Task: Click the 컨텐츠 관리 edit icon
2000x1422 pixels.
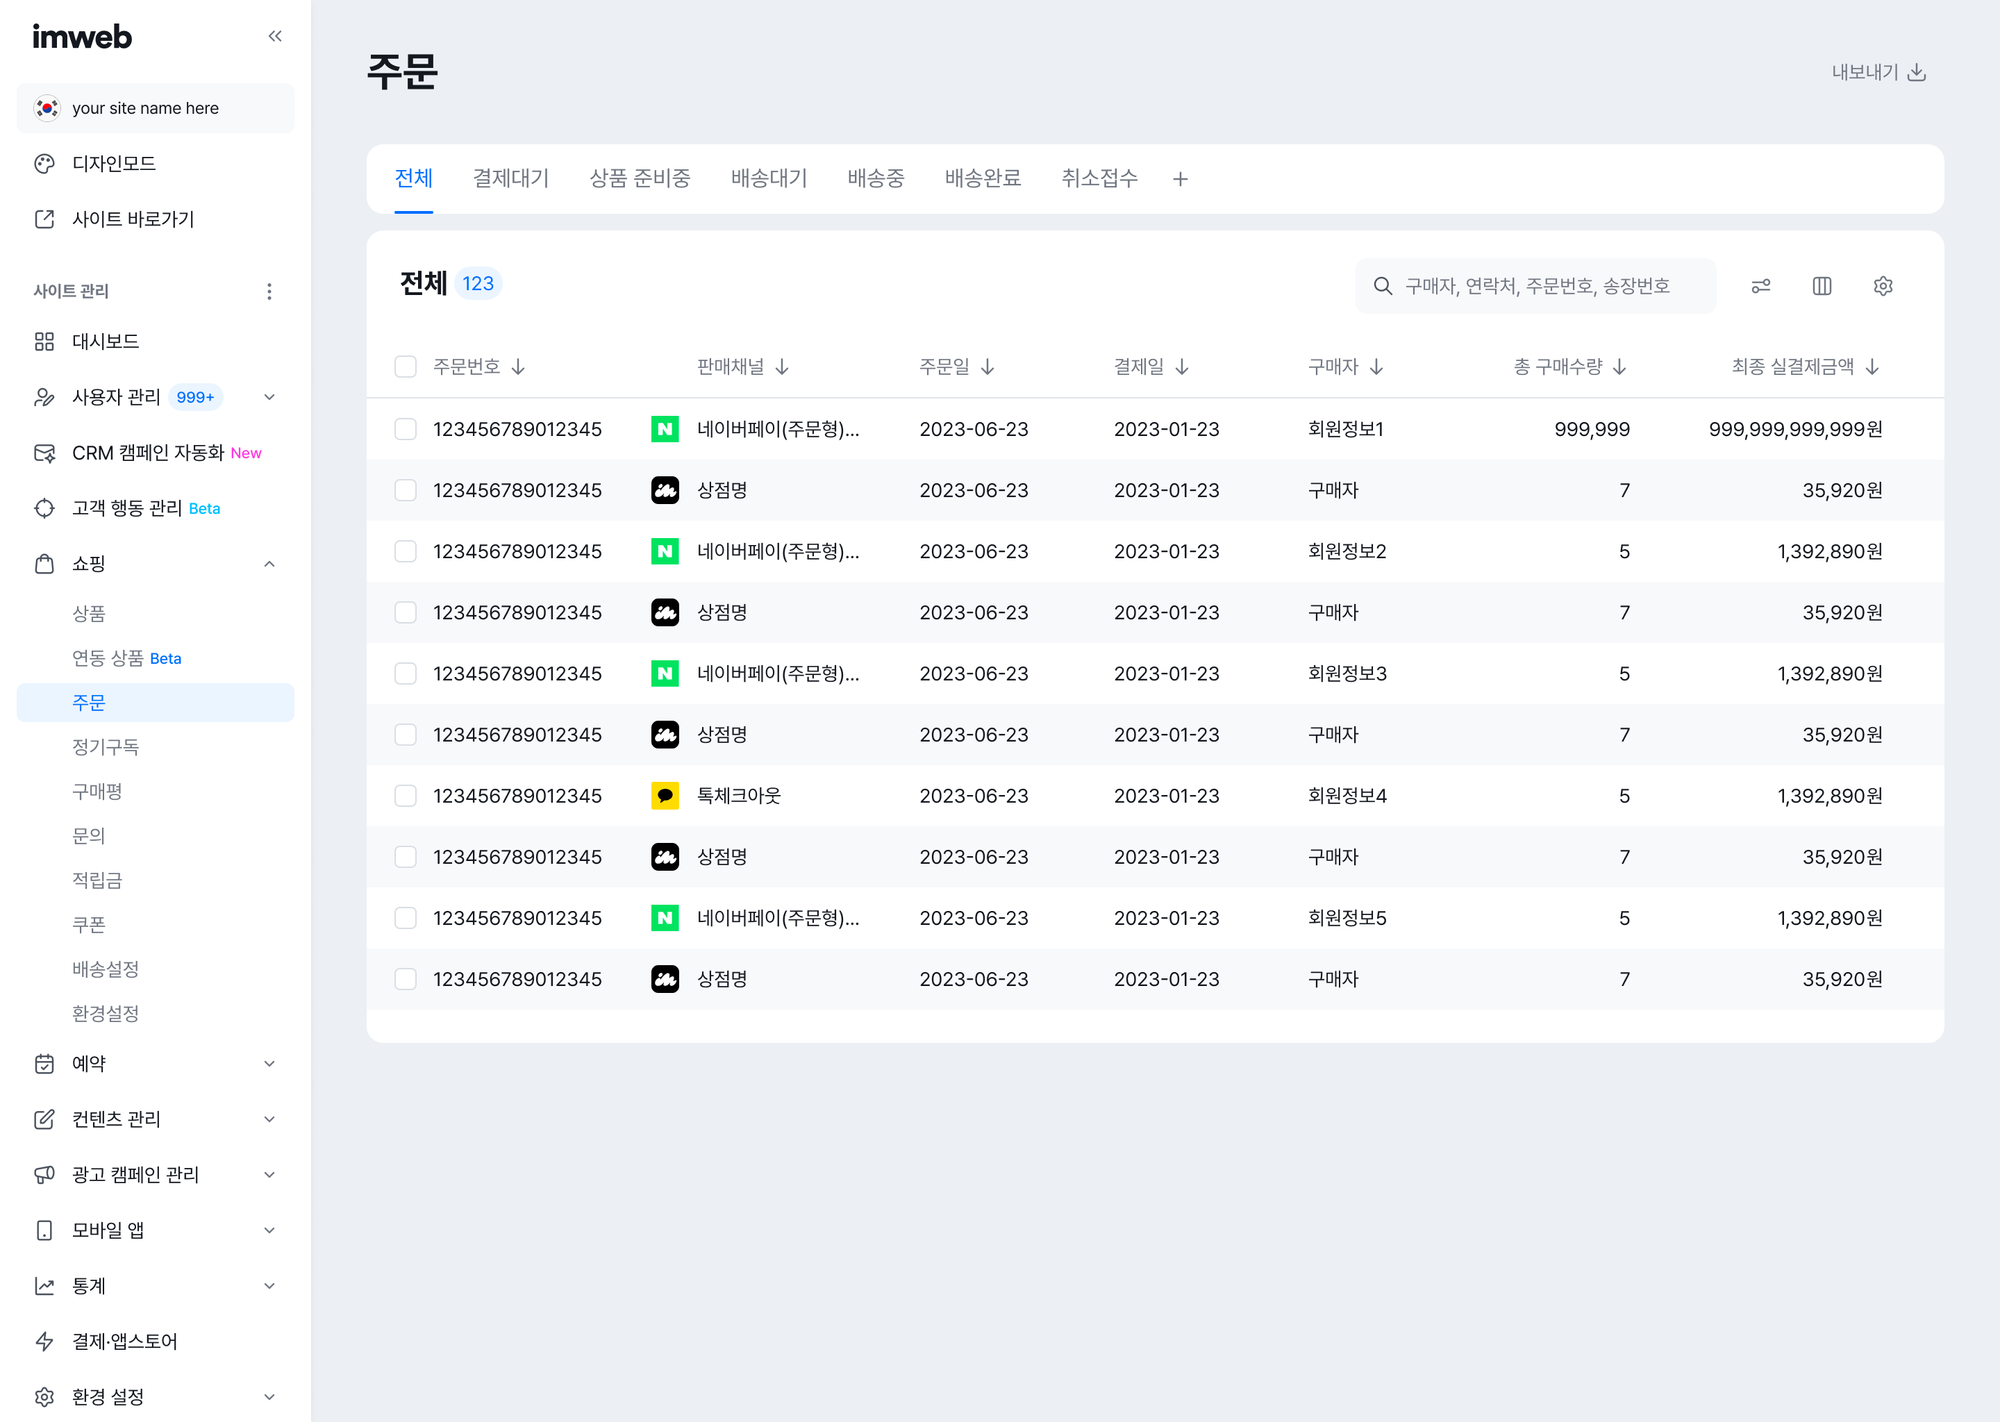Action: (44, 1119)
